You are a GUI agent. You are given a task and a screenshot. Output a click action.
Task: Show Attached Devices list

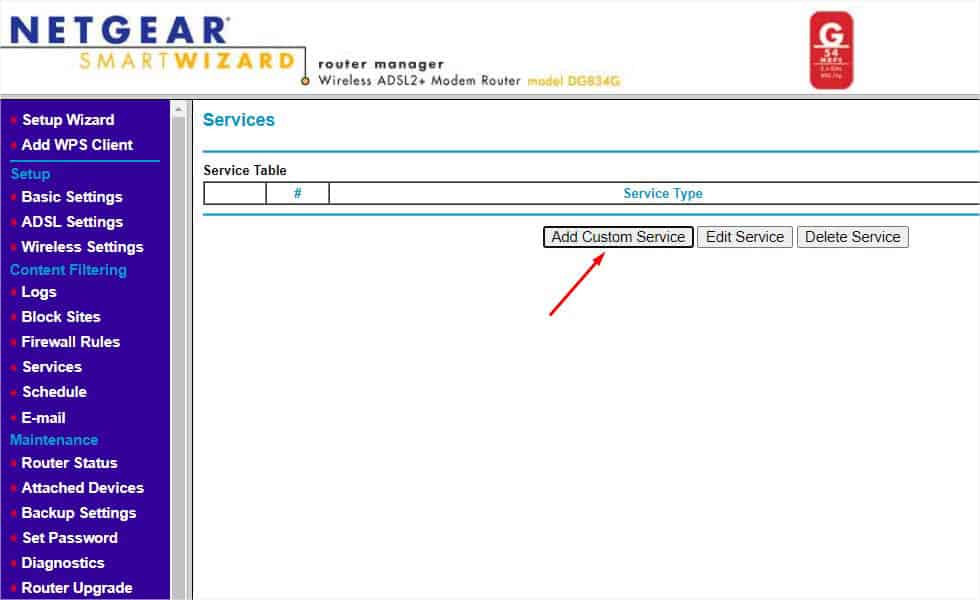[x=82, y=488]
